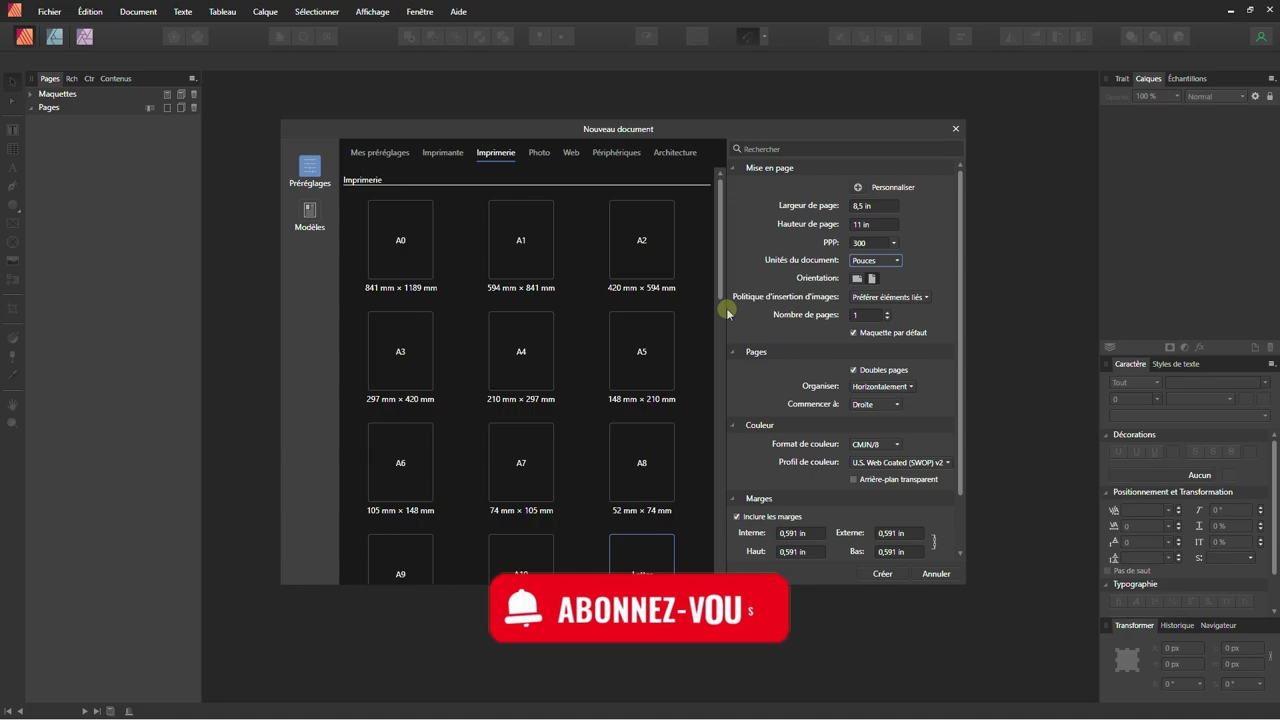Image resolution: width=1280 pixels, height=720 pixels.
Task: Collapse the Mise en page section
Action: click(x=733, y=168)
